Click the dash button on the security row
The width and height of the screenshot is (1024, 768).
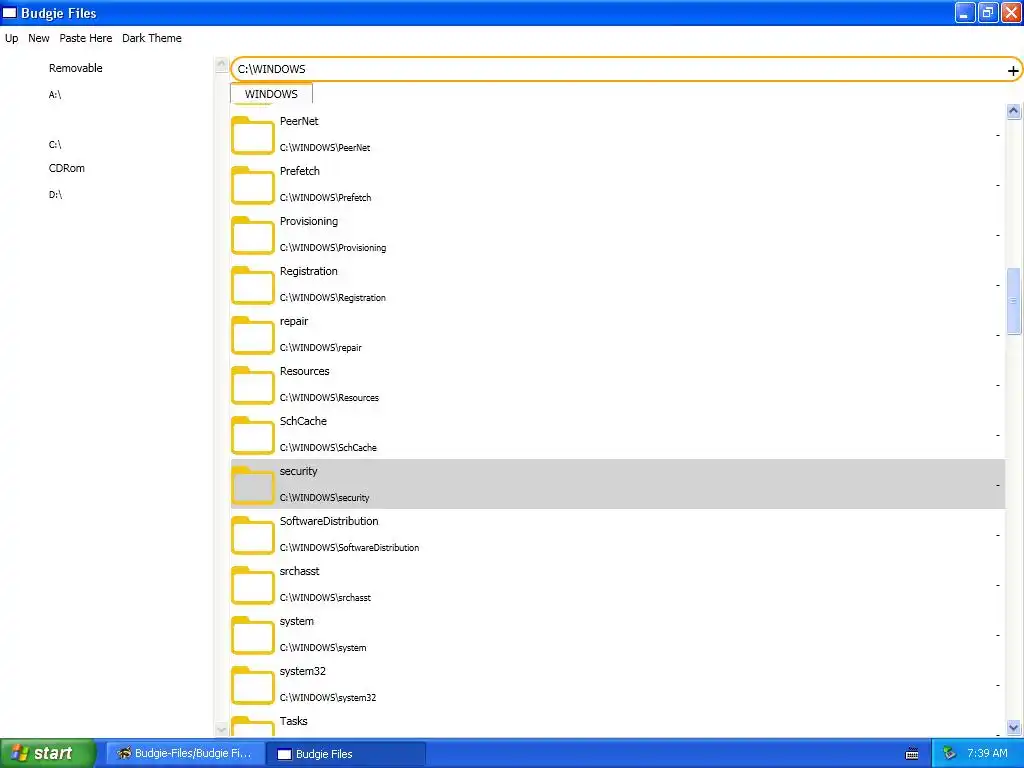(x=998, y=485)
